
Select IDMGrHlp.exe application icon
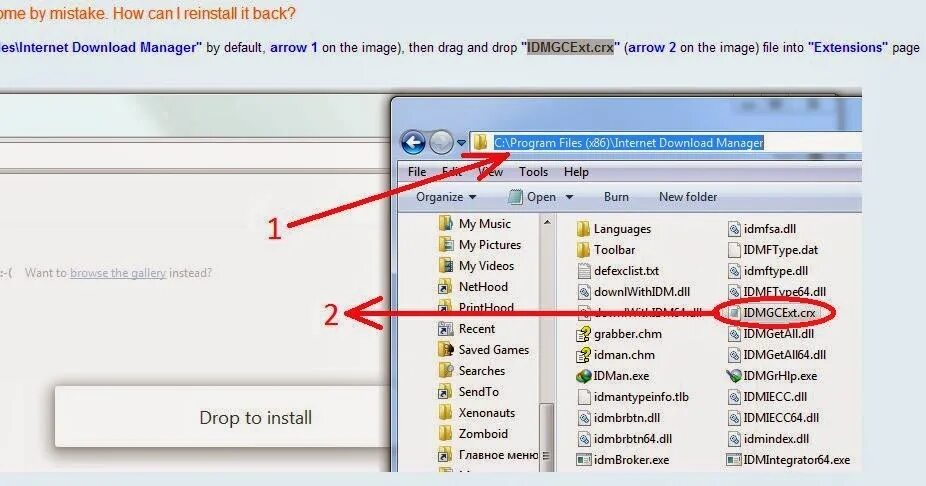[x=734, y=376]
